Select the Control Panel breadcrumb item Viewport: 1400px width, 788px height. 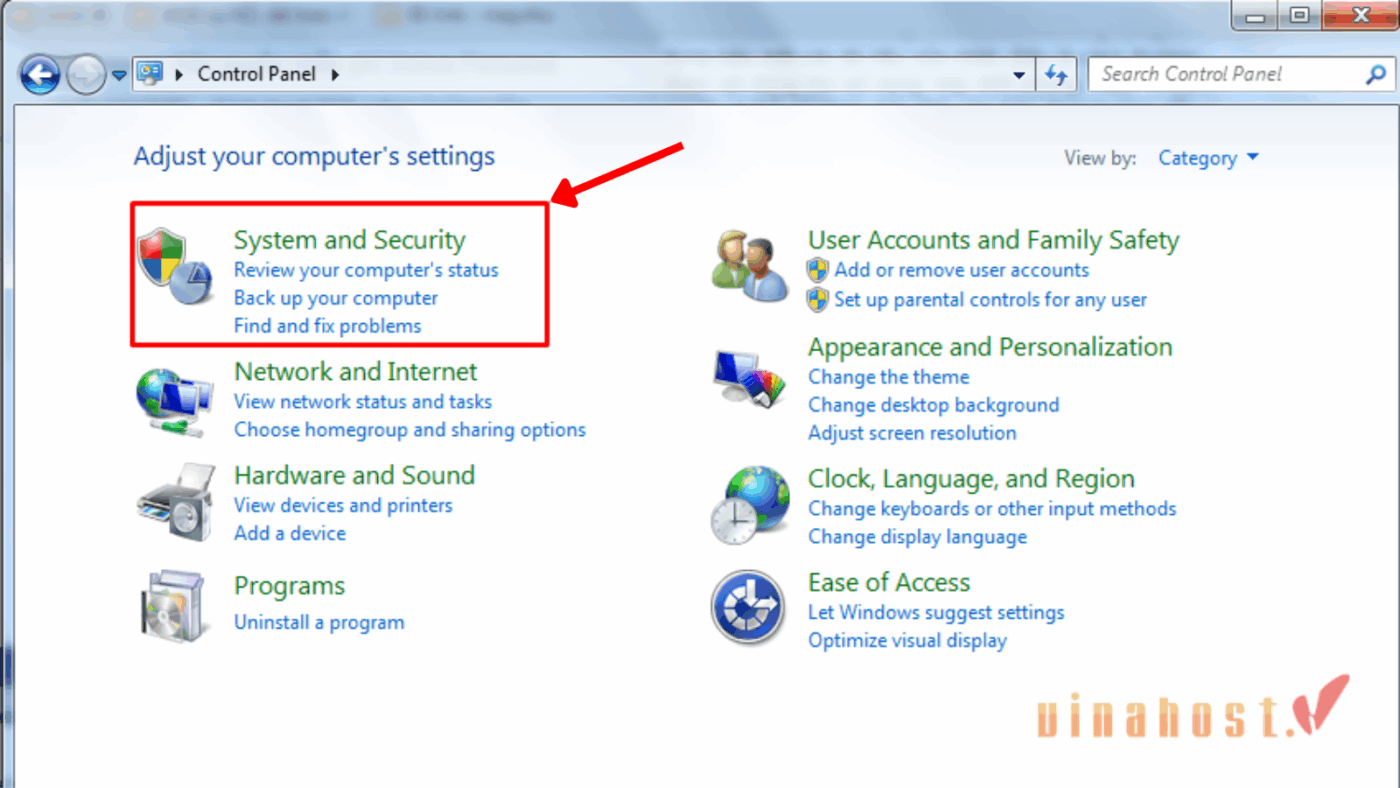tap(256, 74)
